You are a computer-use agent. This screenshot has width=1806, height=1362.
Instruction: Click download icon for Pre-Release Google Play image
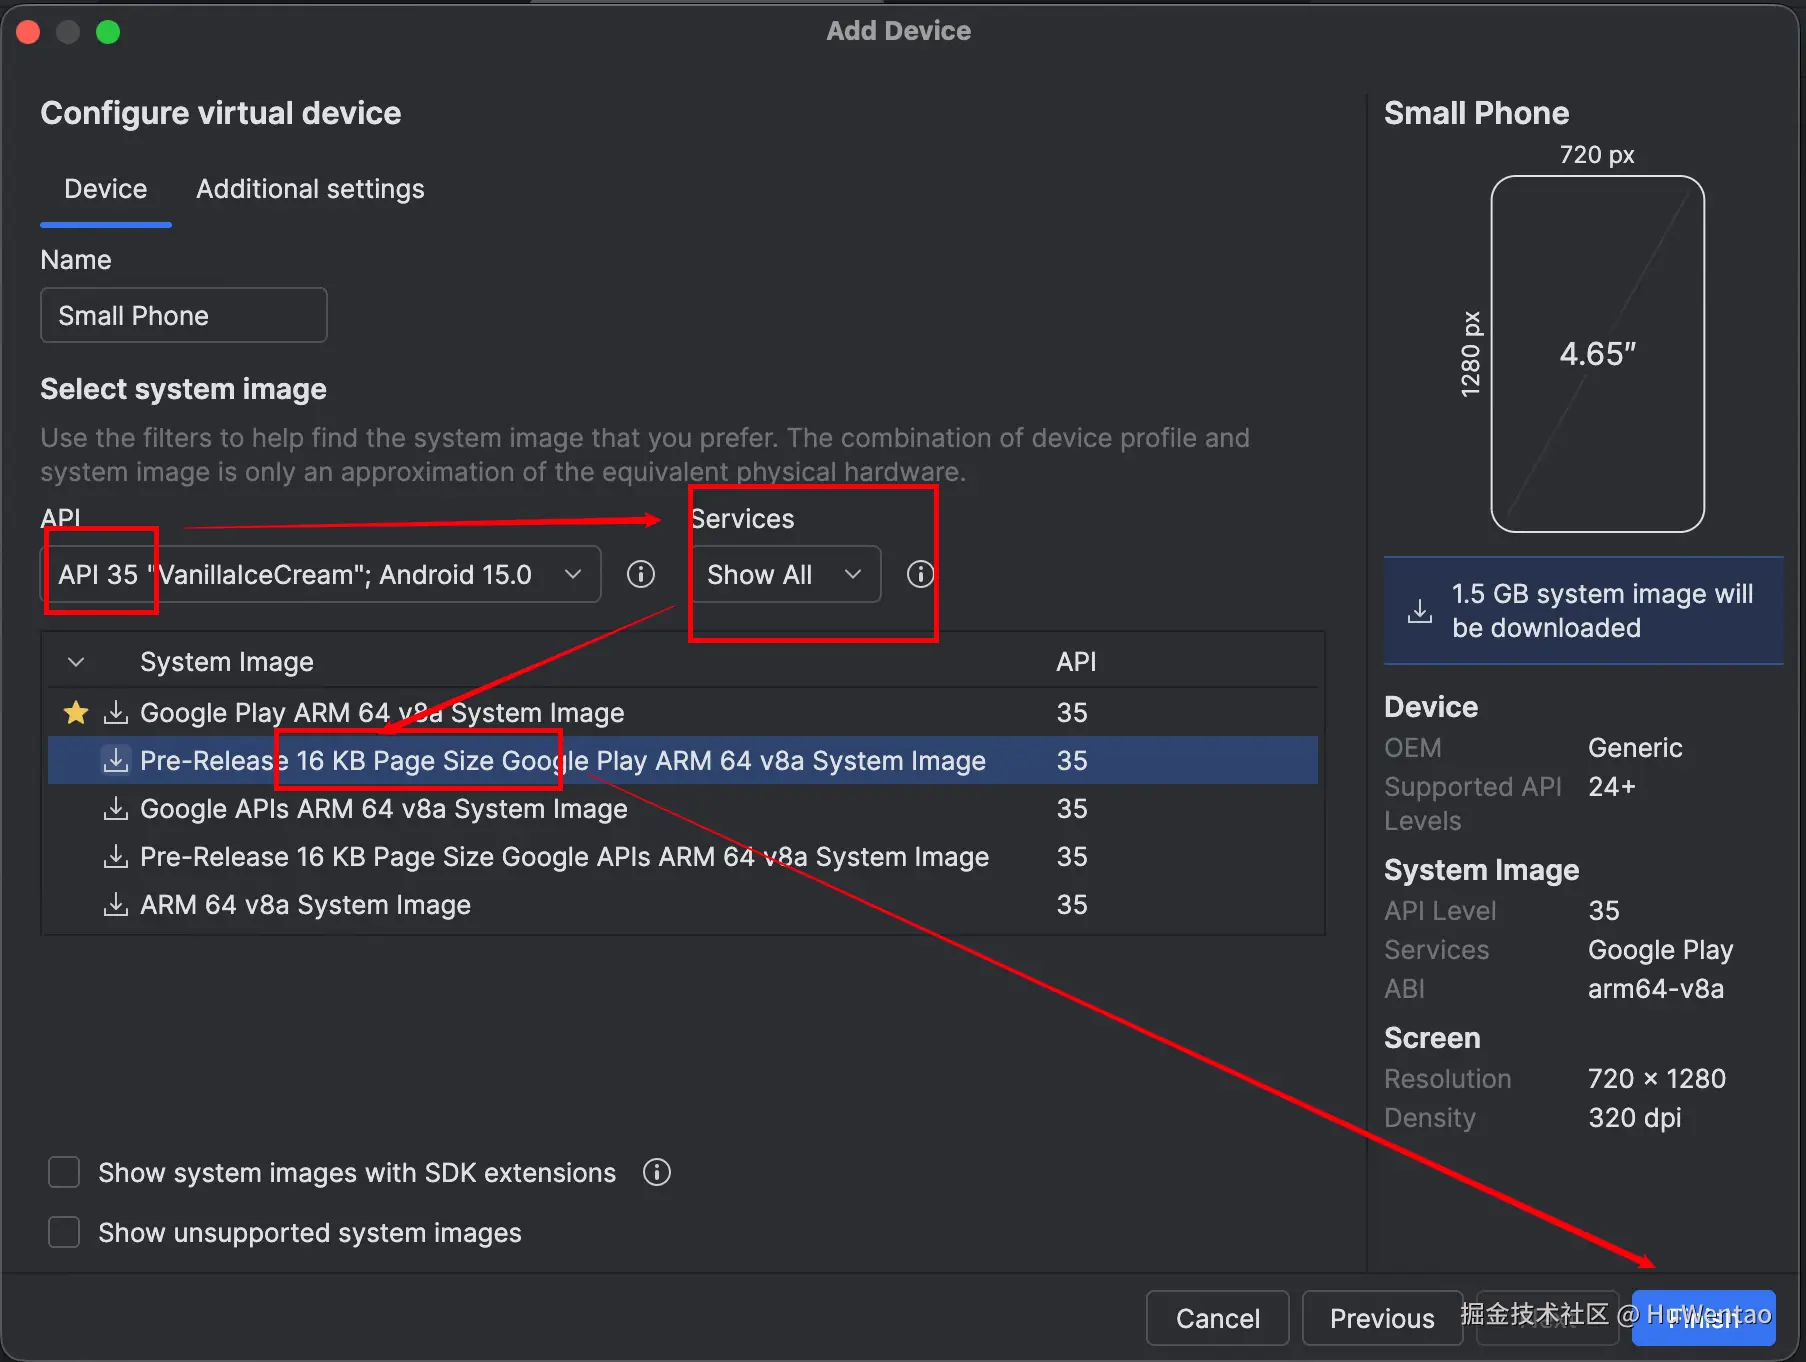click(116, 761)
